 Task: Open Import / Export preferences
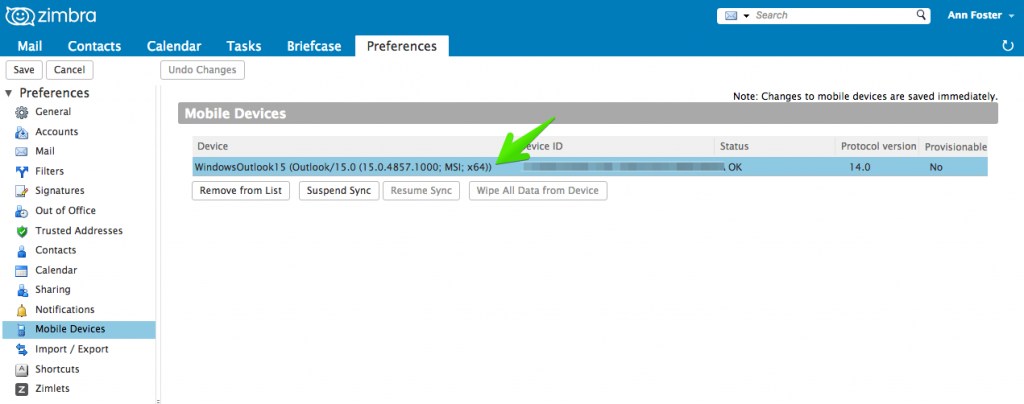[72, 349]
